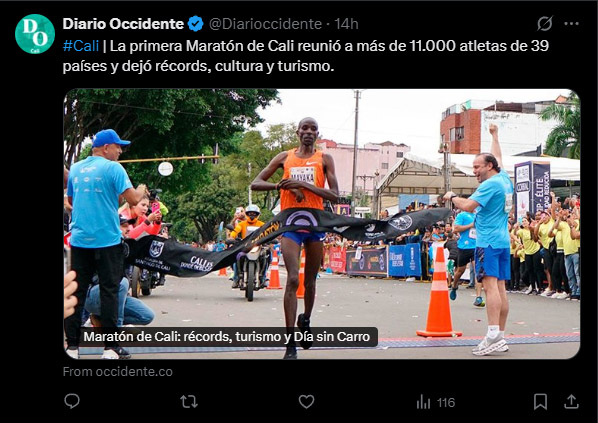Click the 14h timestamp link
Viewport: 598px width, 423px height.
click(346, 24)
